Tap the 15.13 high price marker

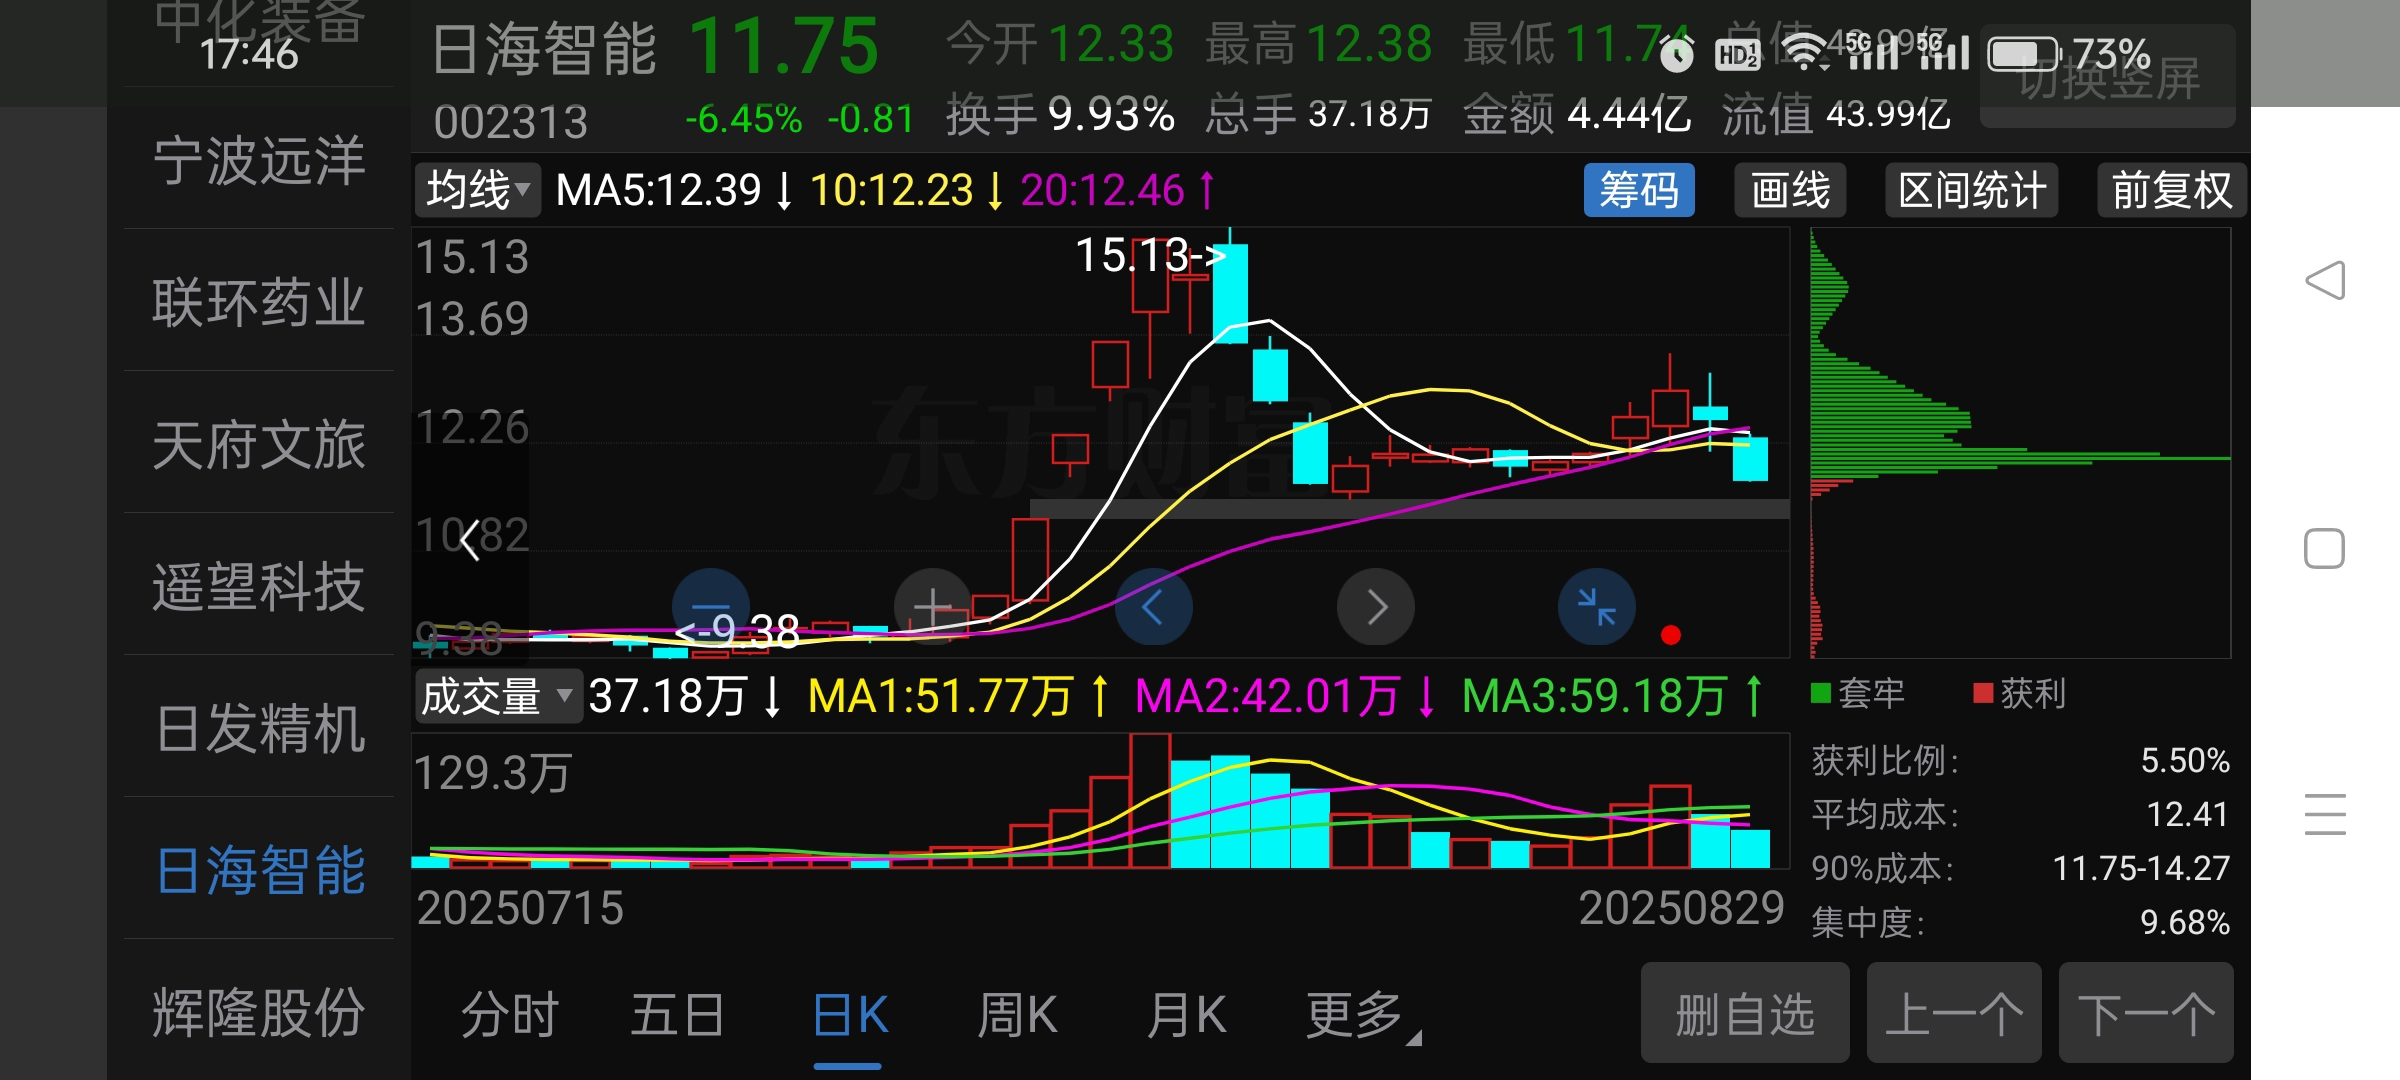pyautogui.click(x=1150, y=255)
